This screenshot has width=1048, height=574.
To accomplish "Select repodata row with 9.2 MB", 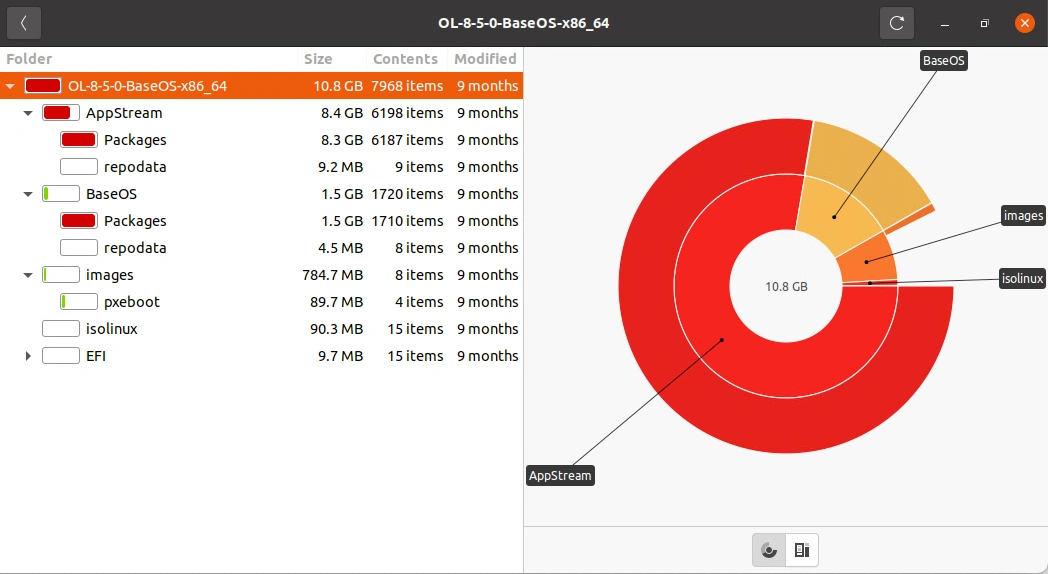I will (261, 167).
